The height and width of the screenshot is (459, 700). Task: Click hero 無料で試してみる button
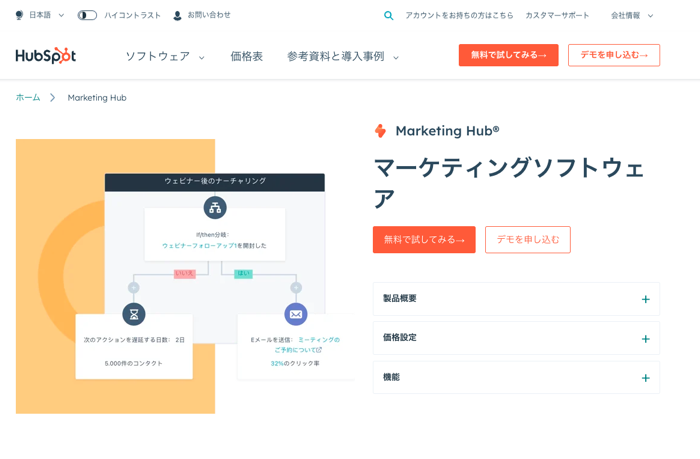[424, 240]
